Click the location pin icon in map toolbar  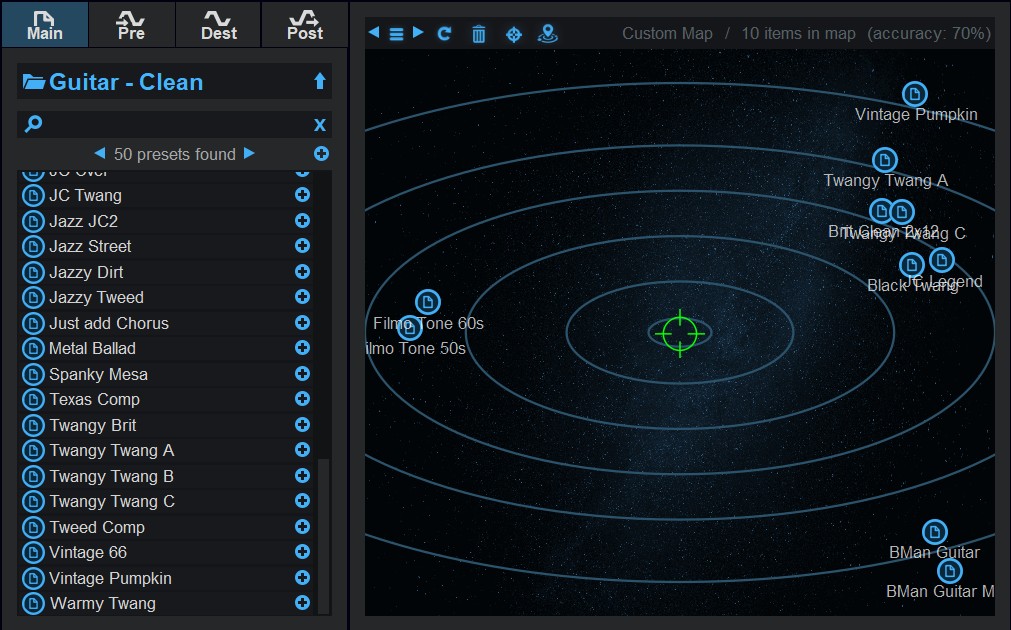(547, 34)
